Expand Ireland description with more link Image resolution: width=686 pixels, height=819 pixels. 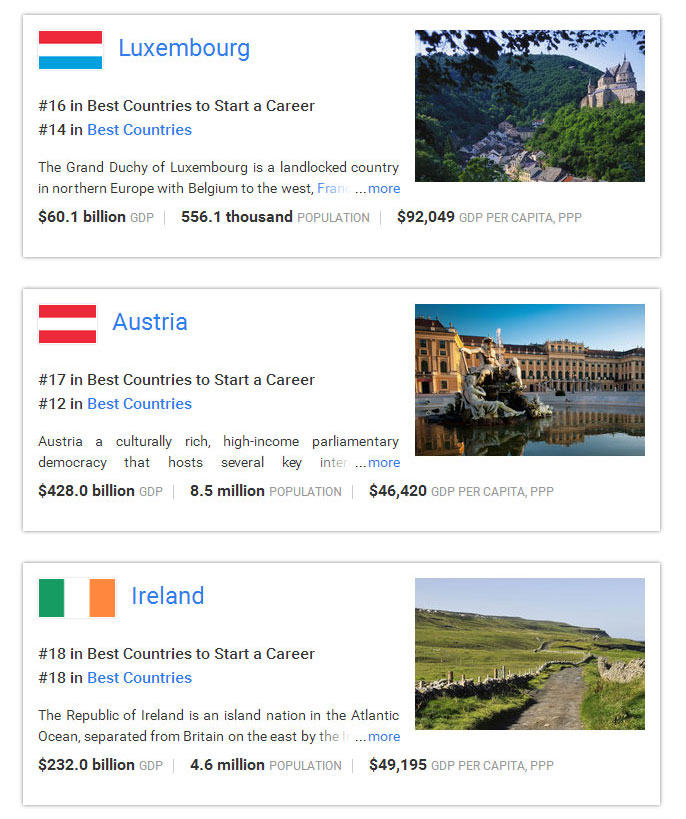383,736
